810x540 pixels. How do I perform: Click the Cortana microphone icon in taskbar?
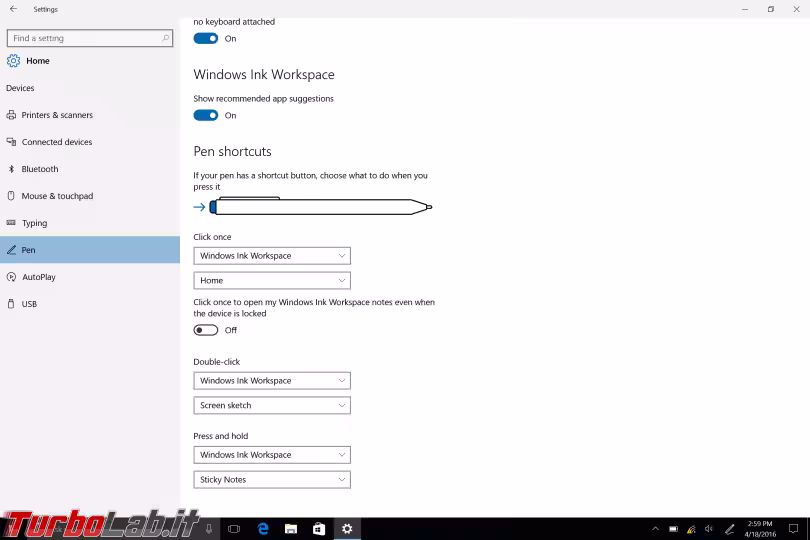[209, 529]
